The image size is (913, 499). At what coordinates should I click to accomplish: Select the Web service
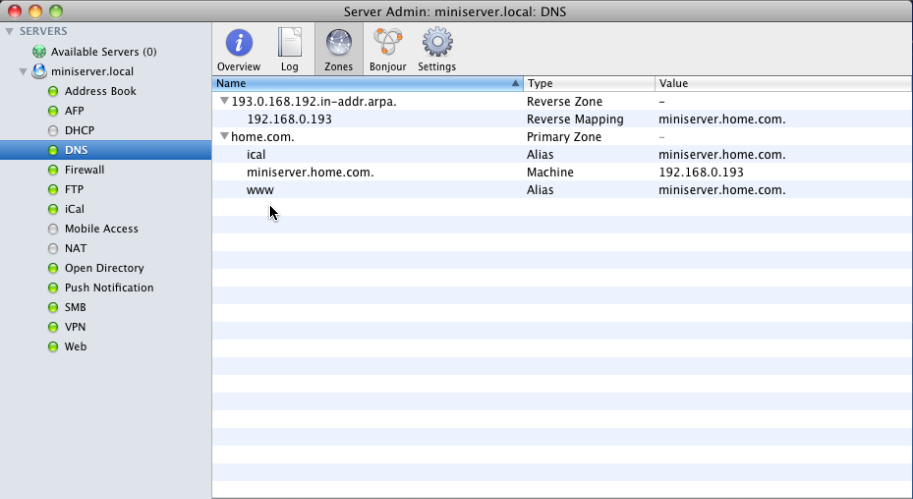click(76, 346)
